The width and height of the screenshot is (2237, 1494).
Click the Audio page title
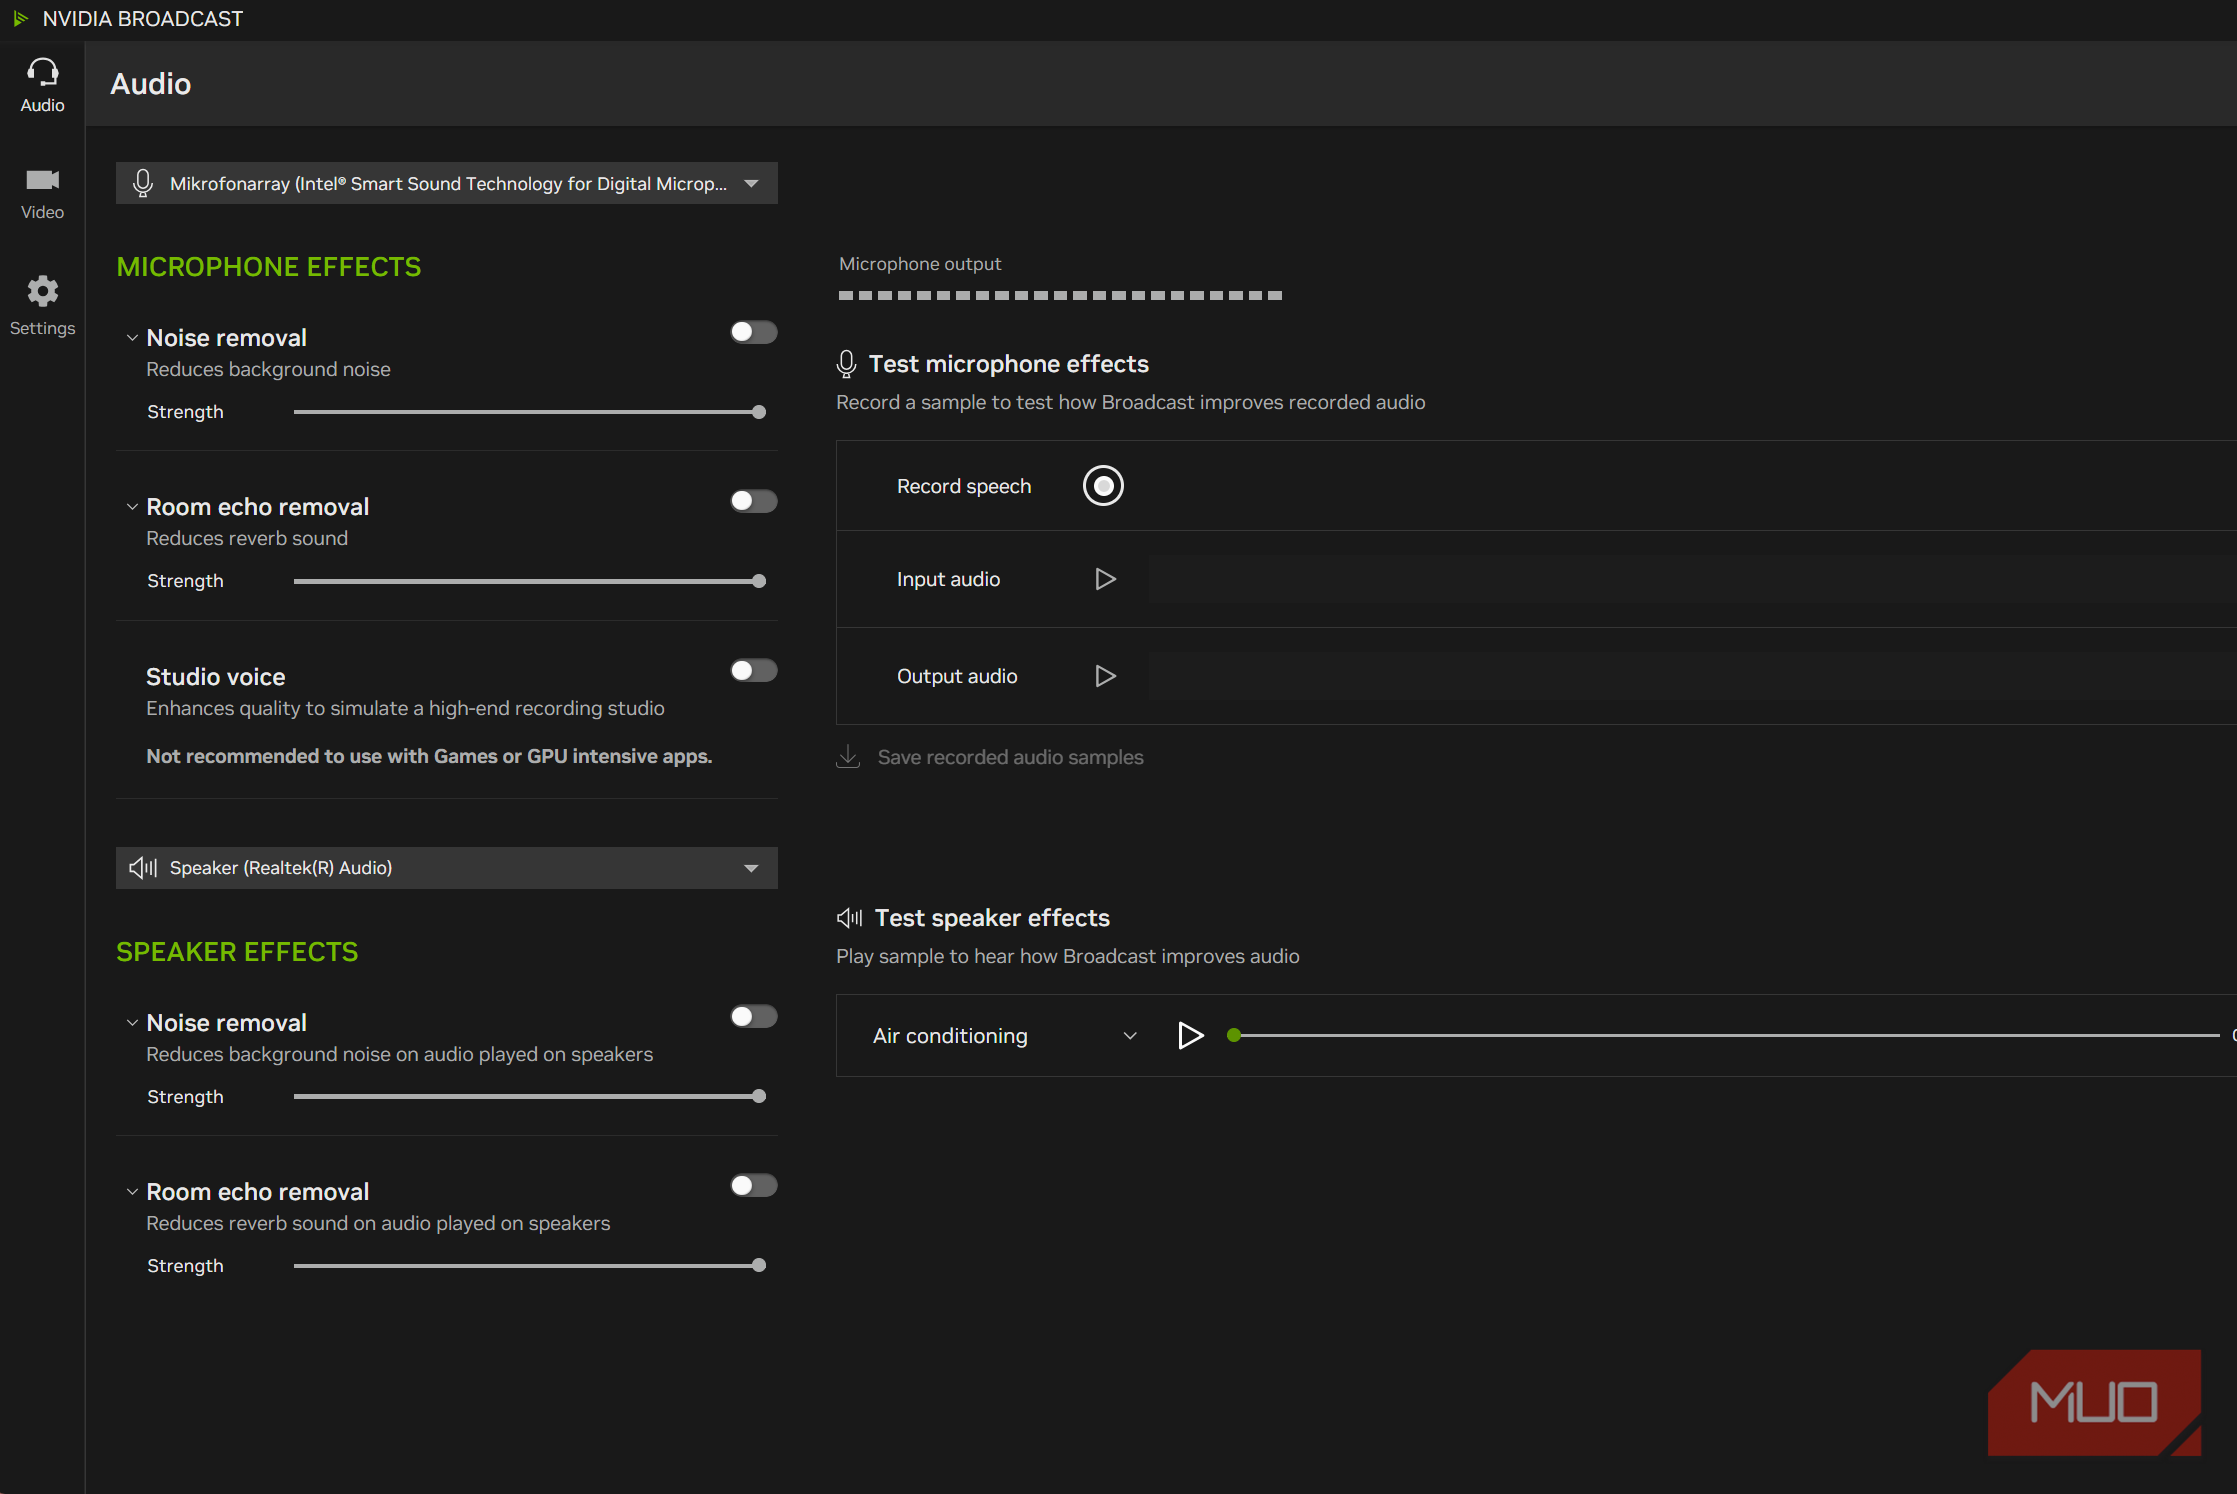[151, 84]
